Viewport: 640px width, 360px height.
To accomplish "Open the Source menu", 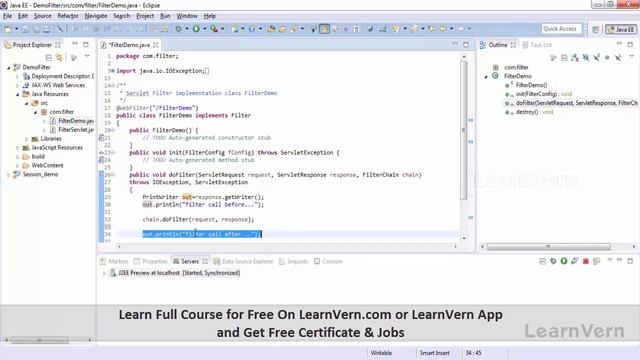I will pos(42,16).
